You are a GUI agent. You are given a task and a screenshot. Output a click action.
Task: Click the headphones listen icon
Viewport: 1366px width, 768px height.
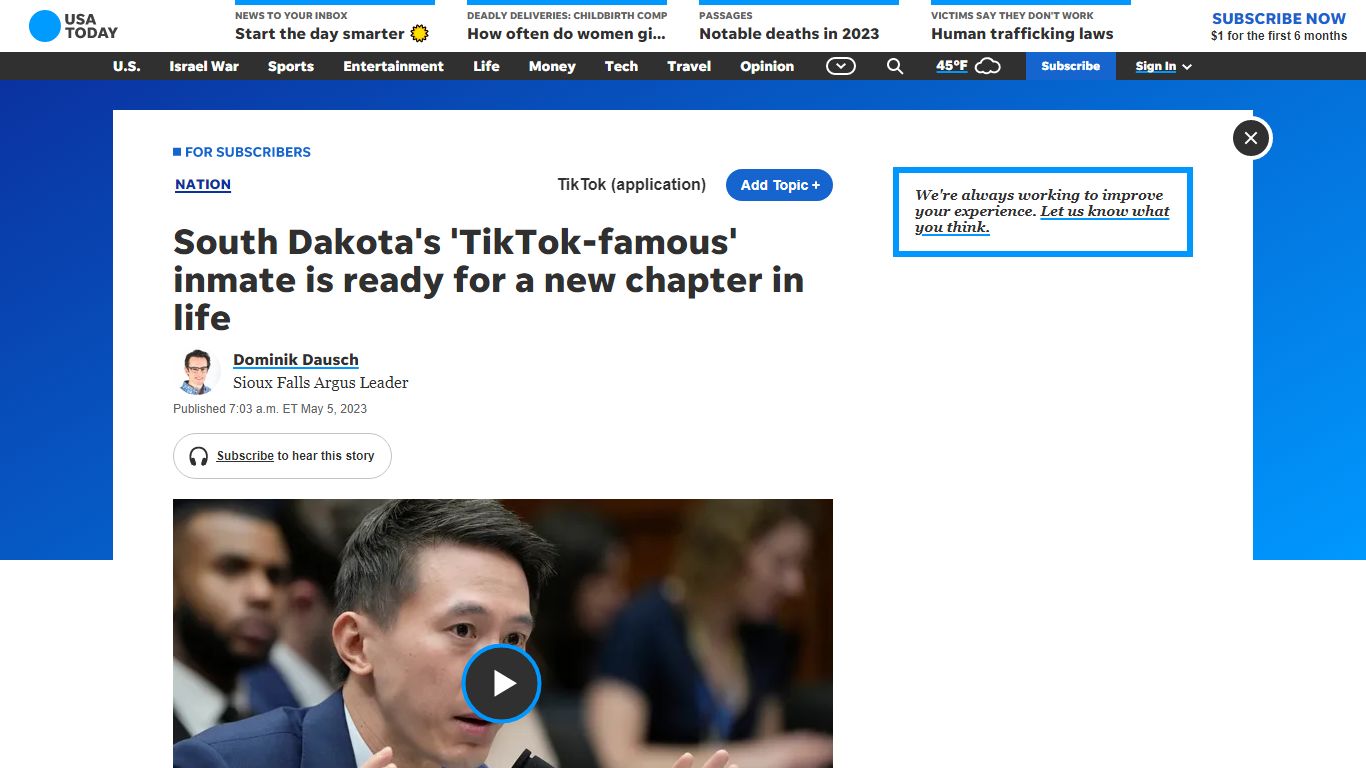click(x=199, y=456)
